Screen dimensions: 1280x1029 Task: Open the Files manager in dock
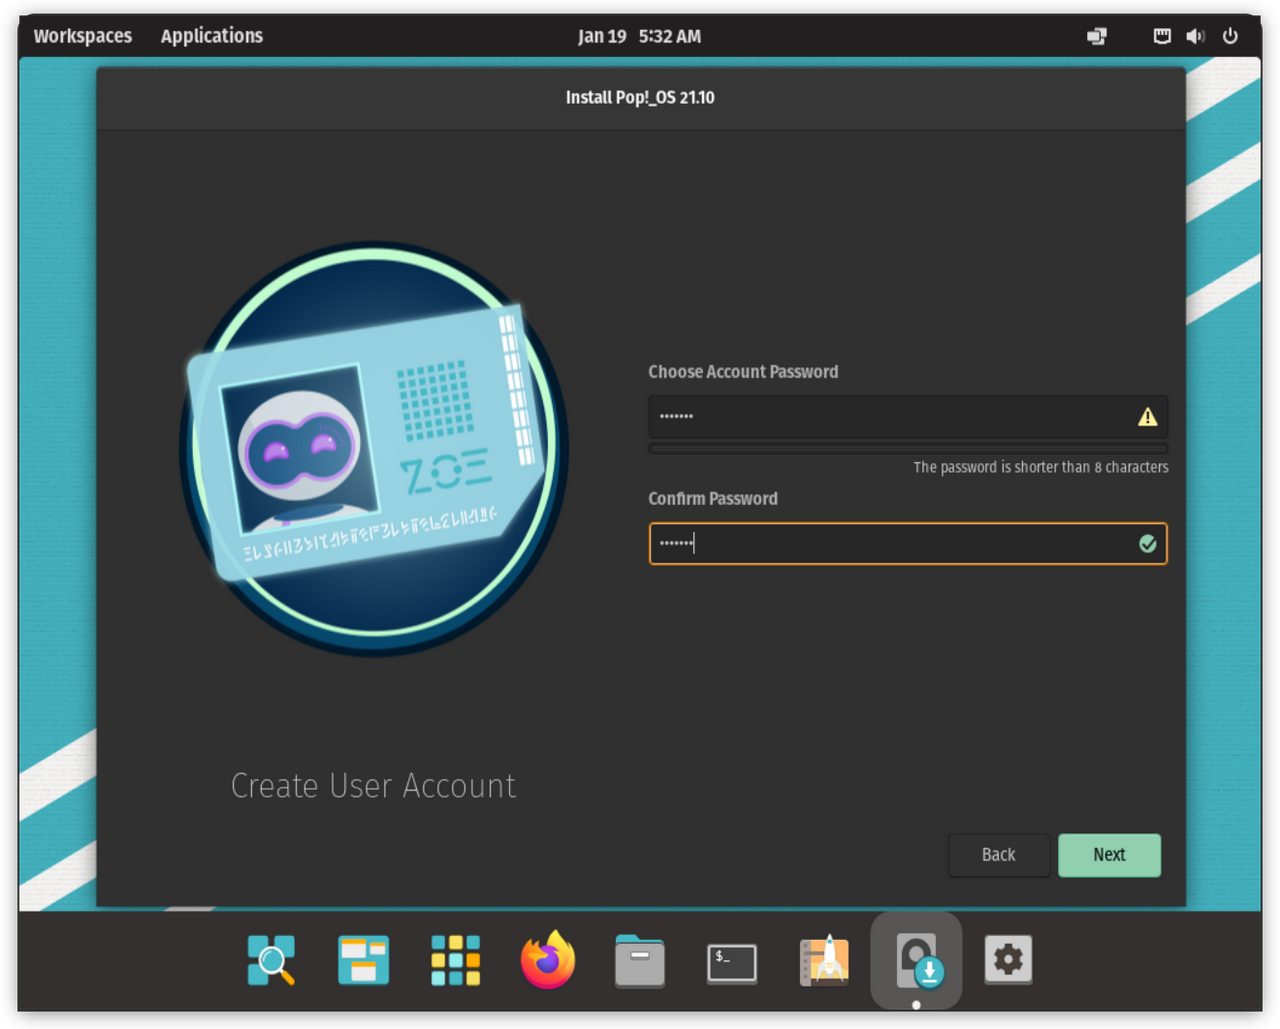click(x=640, y=960)
